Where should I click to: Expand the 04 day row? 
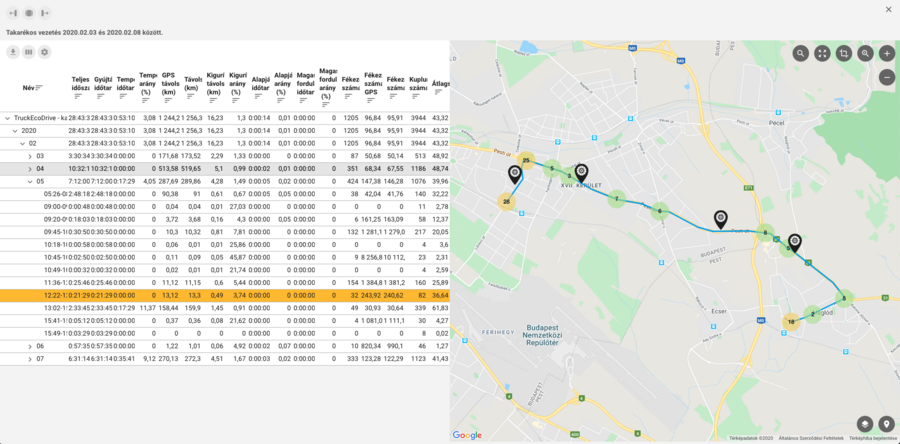[30, 169]
